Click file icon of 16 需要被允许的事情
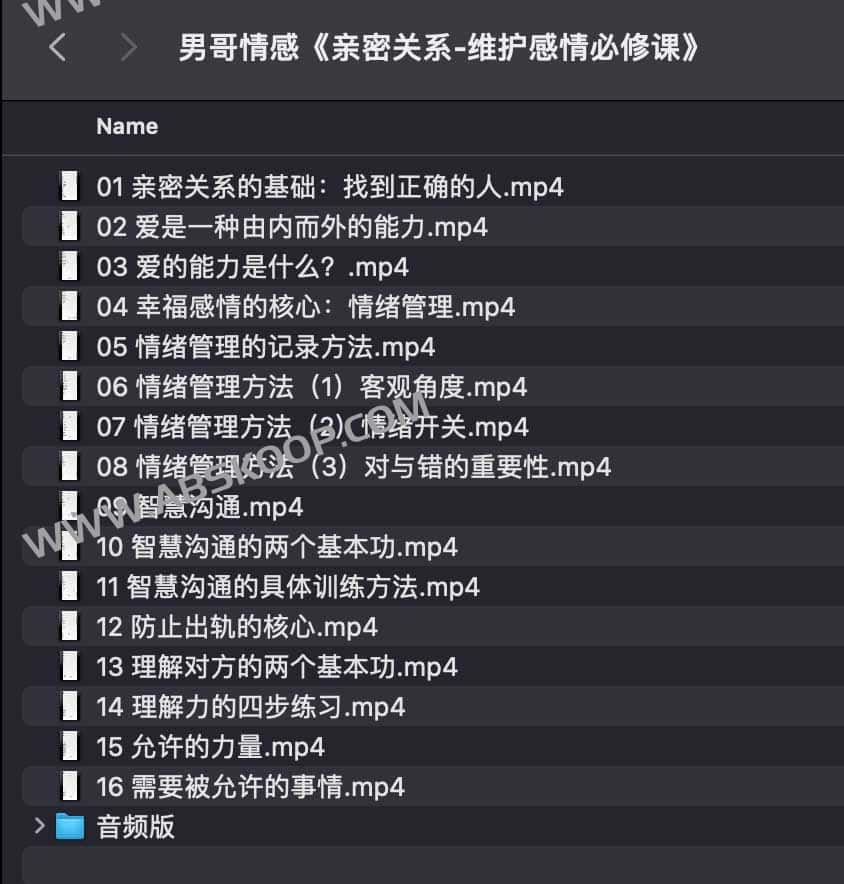Screen dimensions: 844x884 pyautogui.click(x=69, y=786)
